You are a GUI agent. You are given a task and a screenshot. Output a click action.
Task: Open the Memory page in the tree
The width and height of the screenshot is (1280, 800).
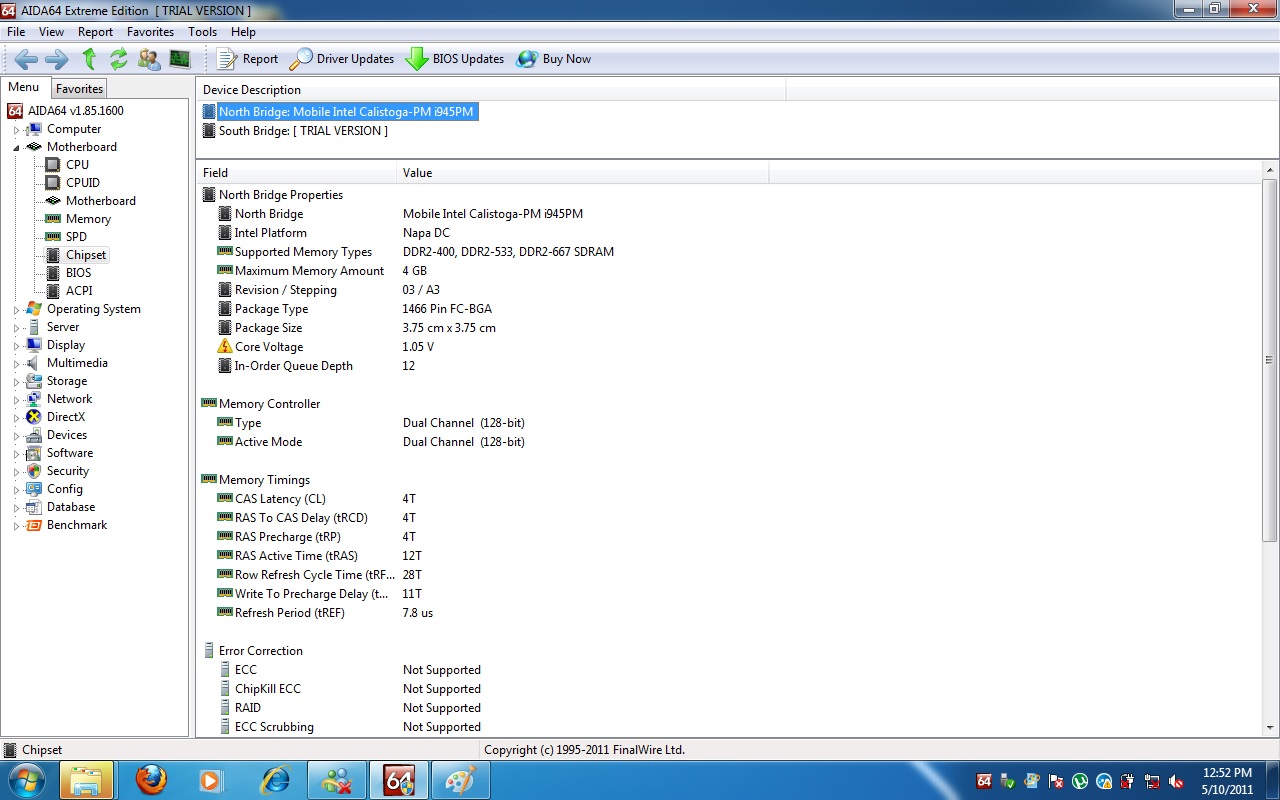pyautogui.click(x=88, y=219)
